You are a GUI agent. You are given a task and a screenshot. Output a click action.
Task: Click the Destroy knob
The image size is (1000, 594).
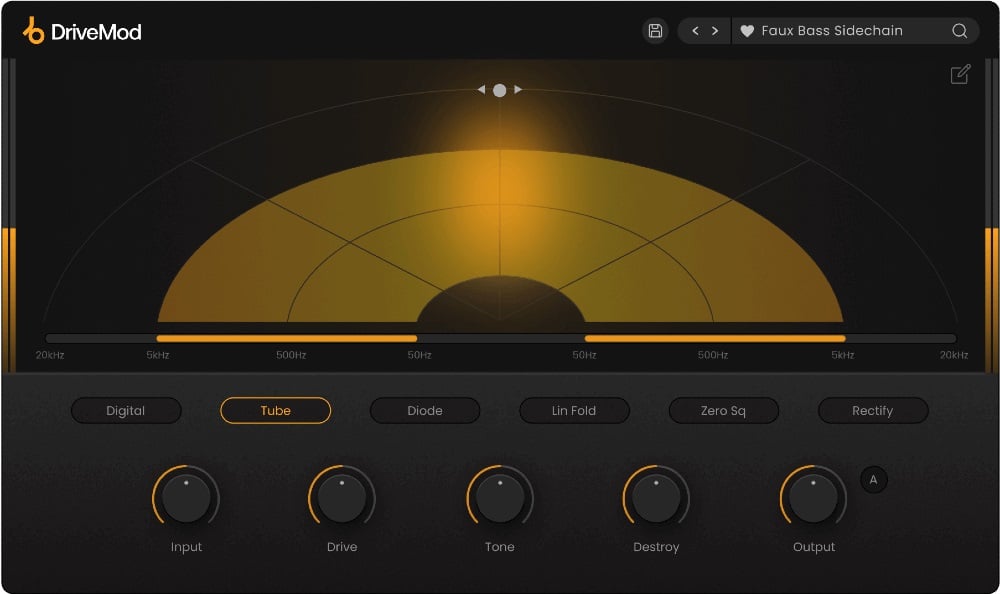[656, 498]
